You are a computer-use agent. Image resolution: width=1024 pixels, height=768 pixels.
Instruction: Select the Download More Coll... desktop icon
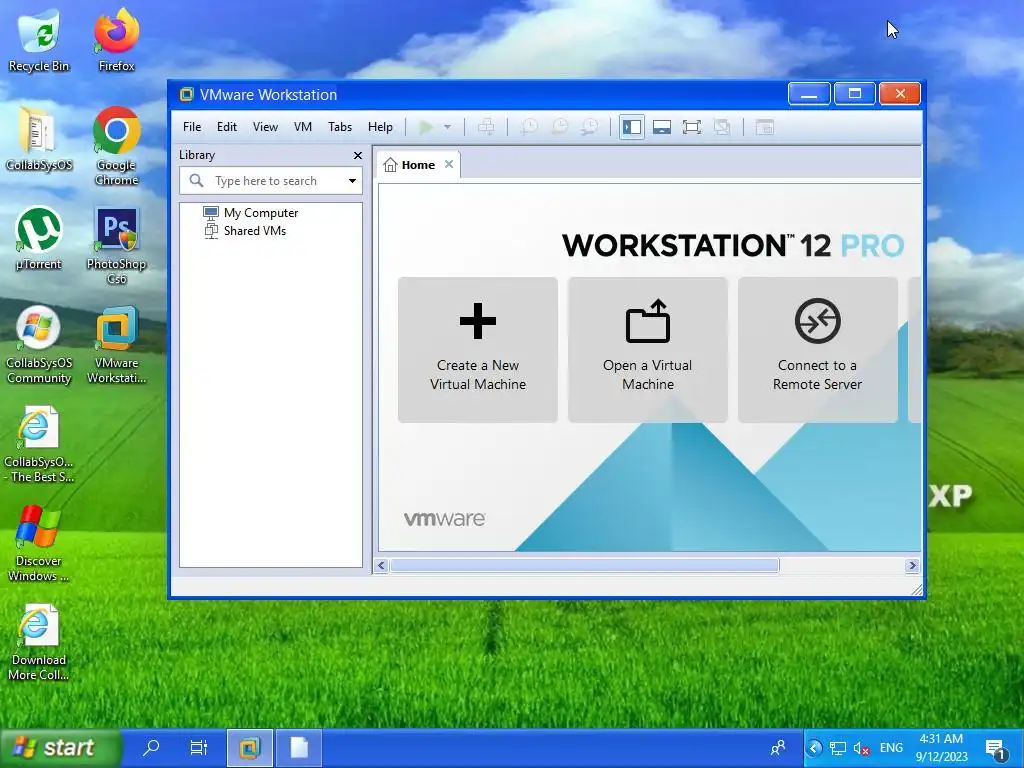click(x=39, y=643)
